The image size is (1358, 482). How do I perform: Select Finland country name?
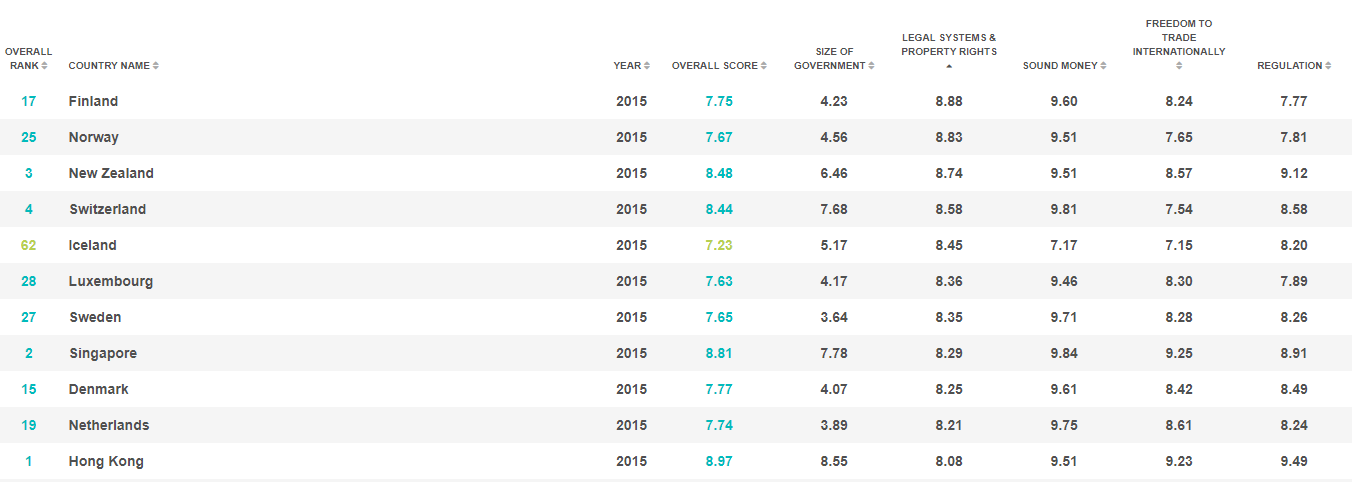coord(93,101)
